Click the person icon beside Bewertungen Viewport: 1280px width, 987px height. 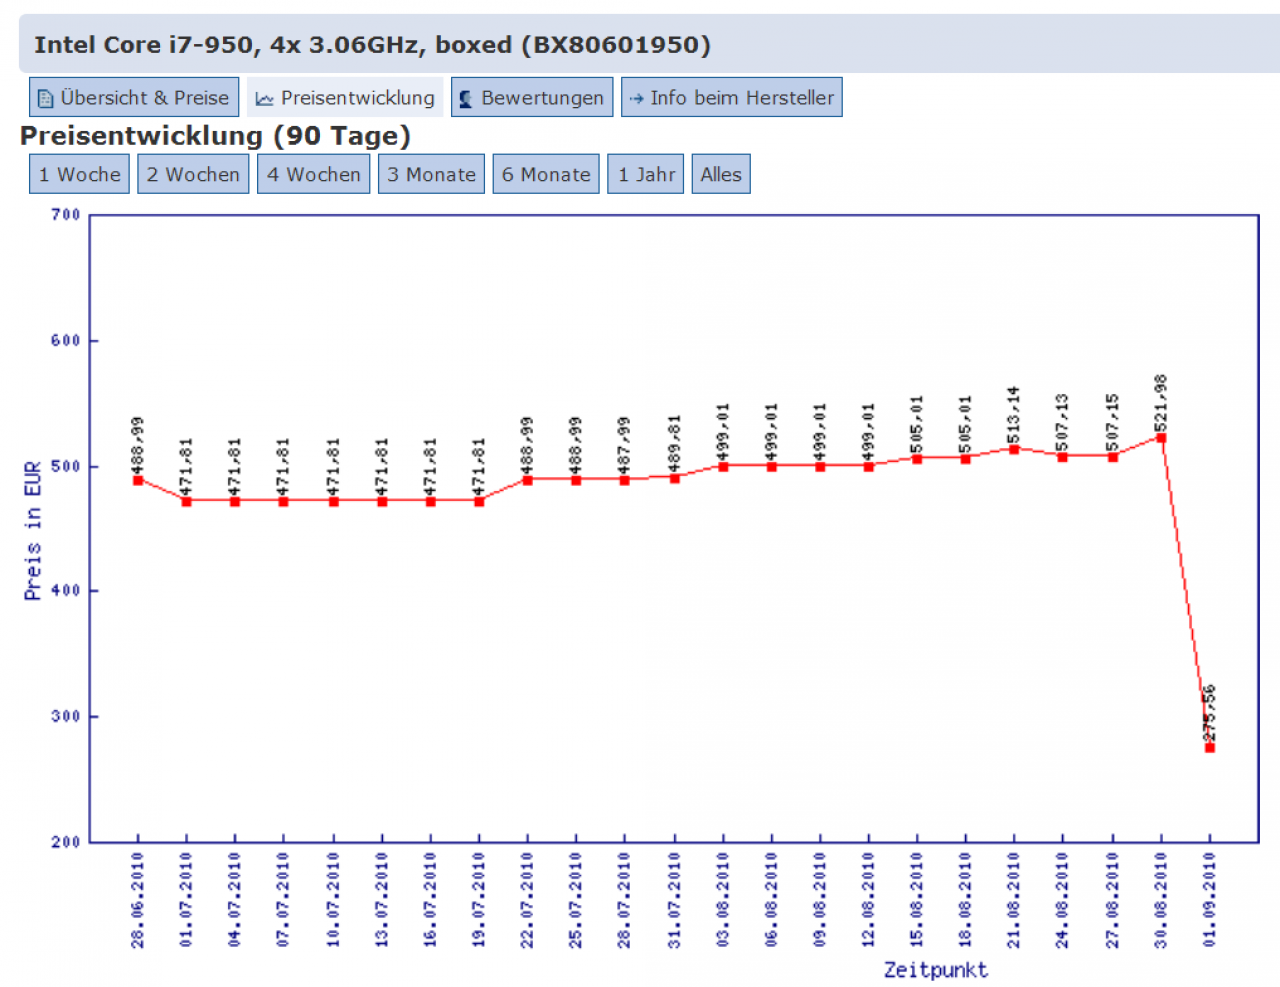(x=465, y=99)
